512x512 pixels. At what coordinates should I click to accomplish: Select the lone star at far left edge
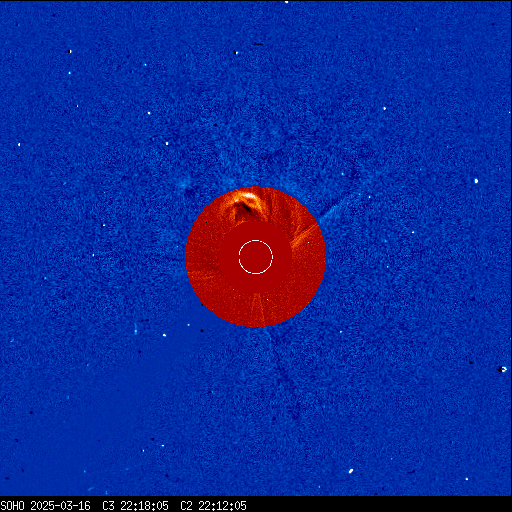click(x=19, y=144)
